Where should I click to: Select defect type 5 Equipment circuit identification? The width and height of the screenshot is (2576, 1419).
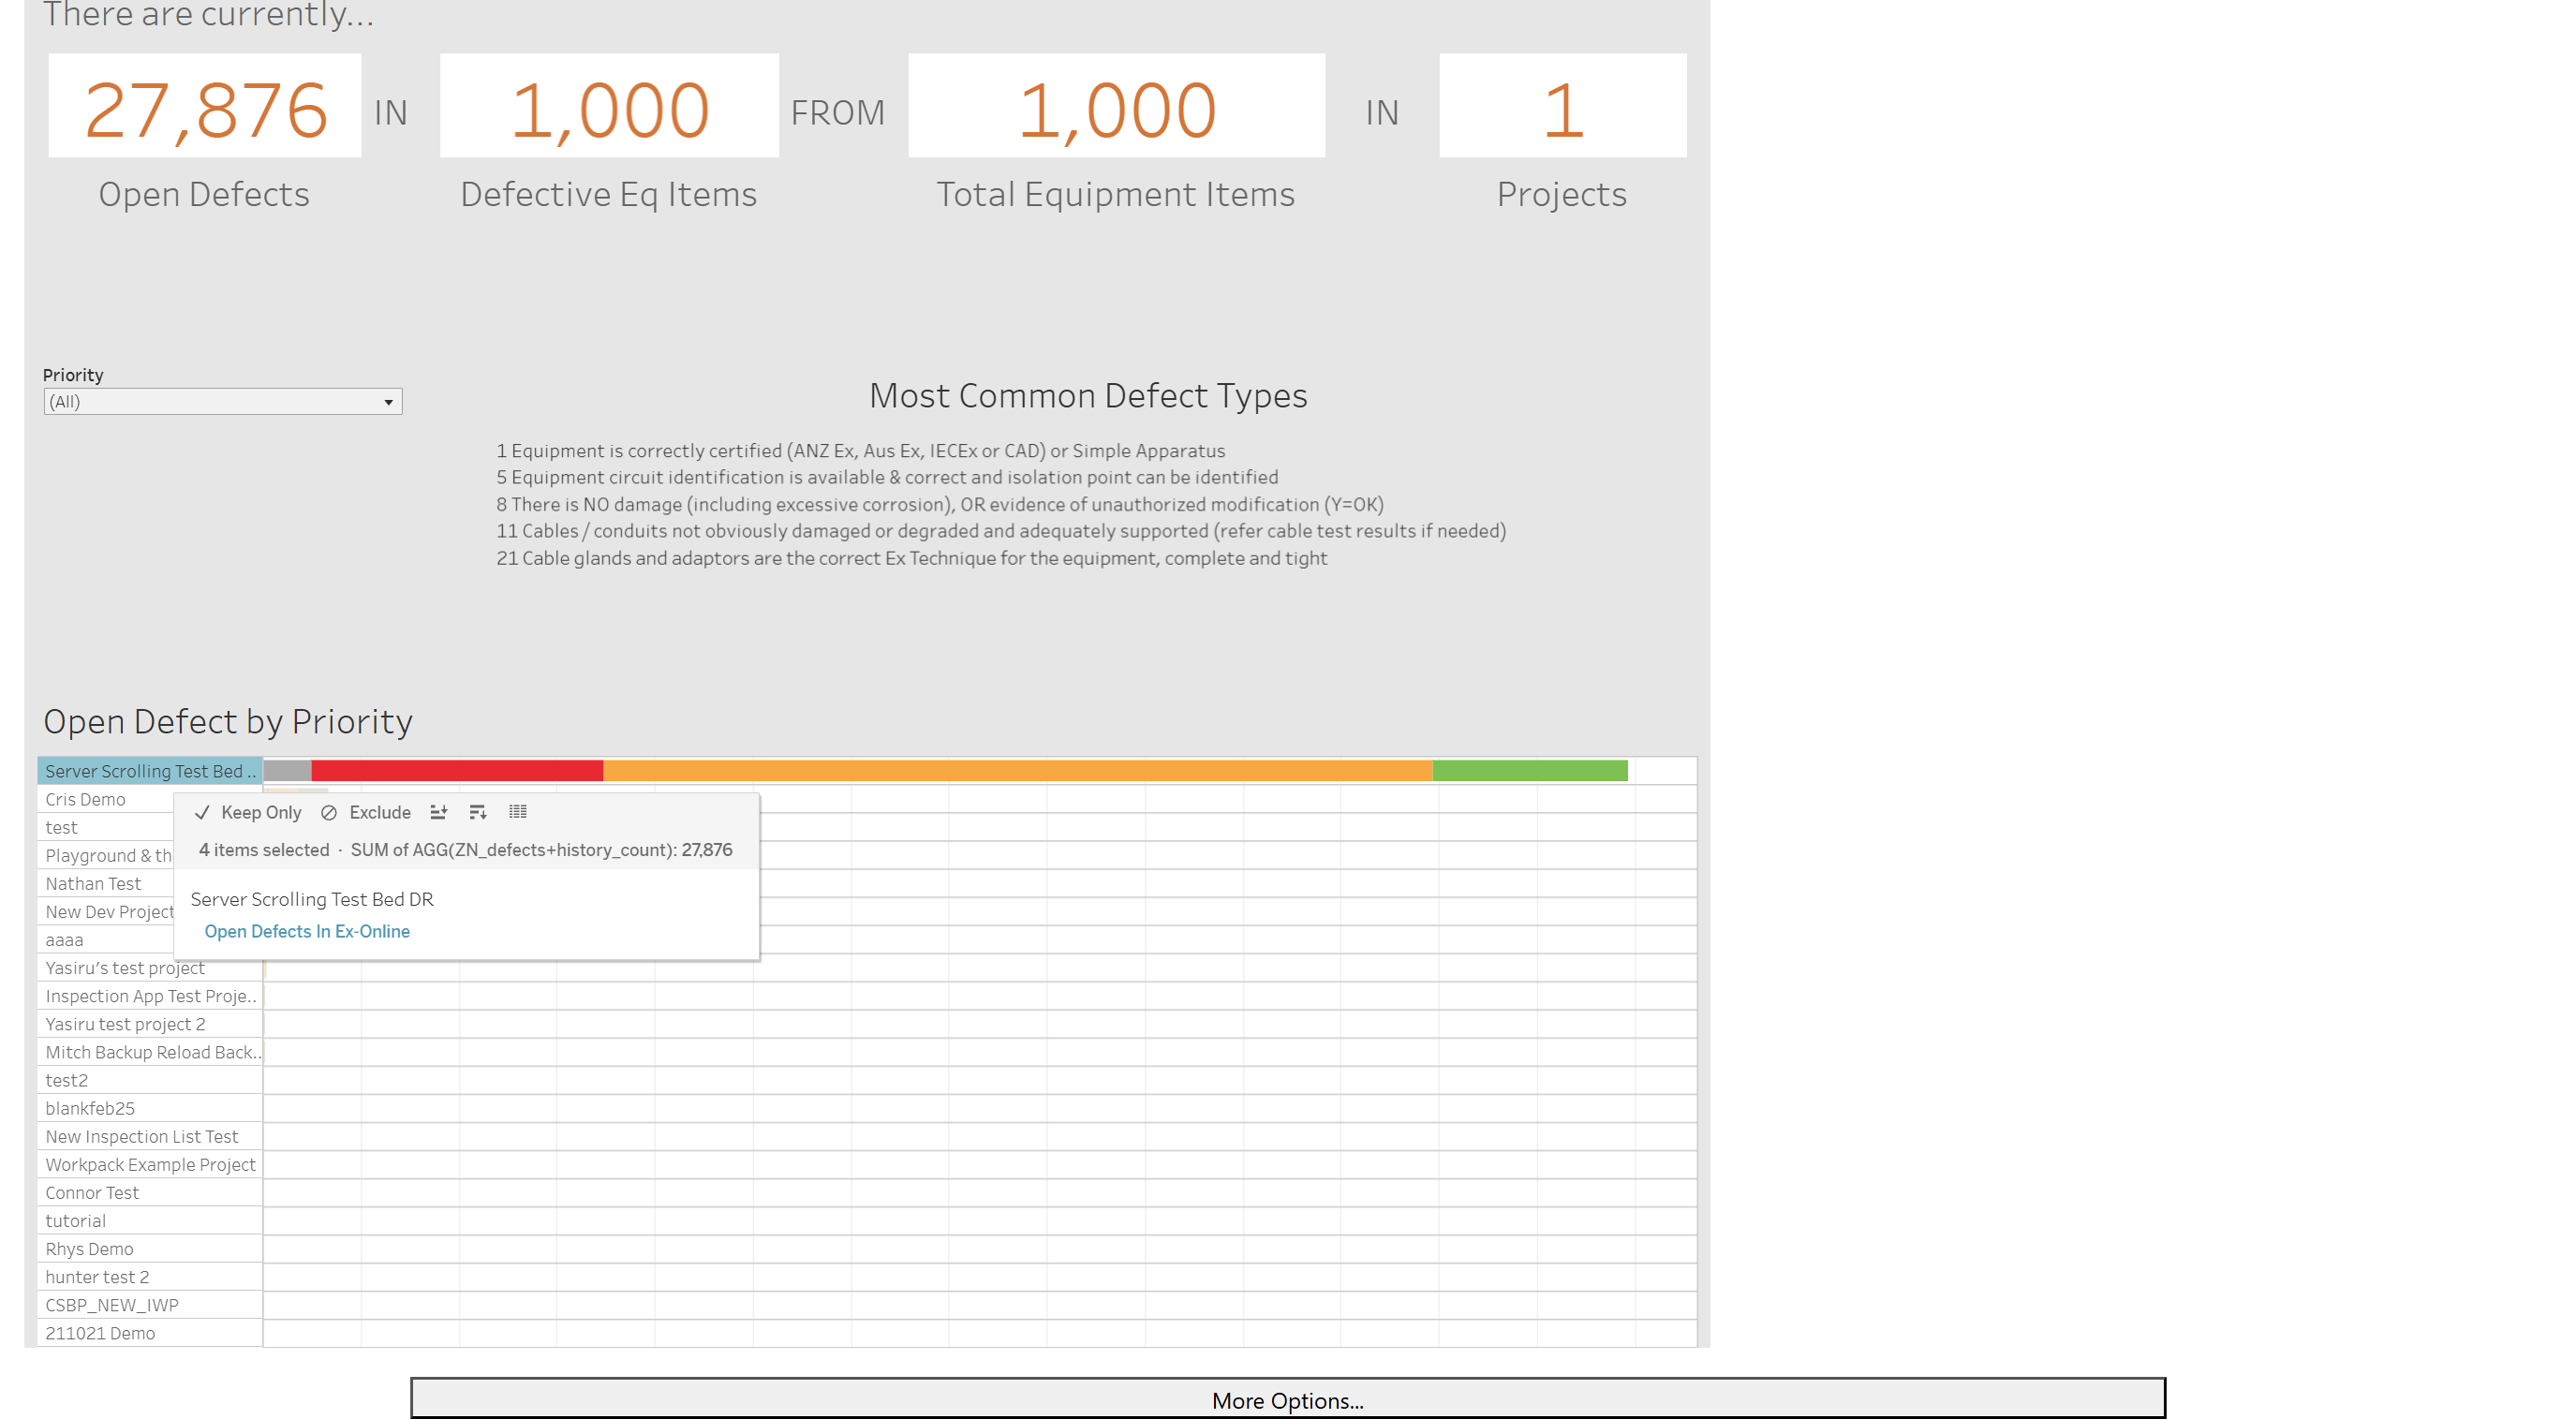pyautogui.click(x=887, y=477)
